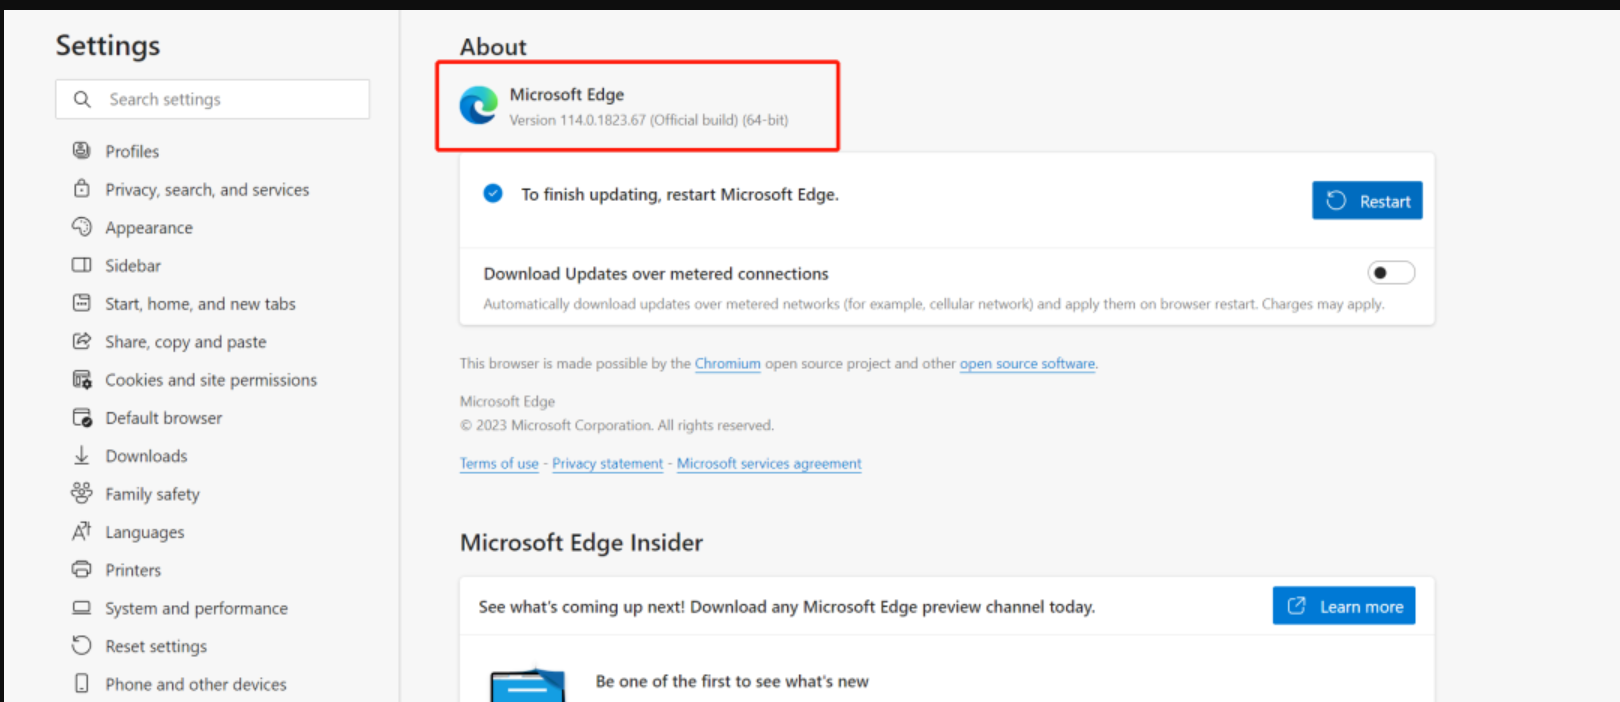Click the Languages icon

click(81, 531)
